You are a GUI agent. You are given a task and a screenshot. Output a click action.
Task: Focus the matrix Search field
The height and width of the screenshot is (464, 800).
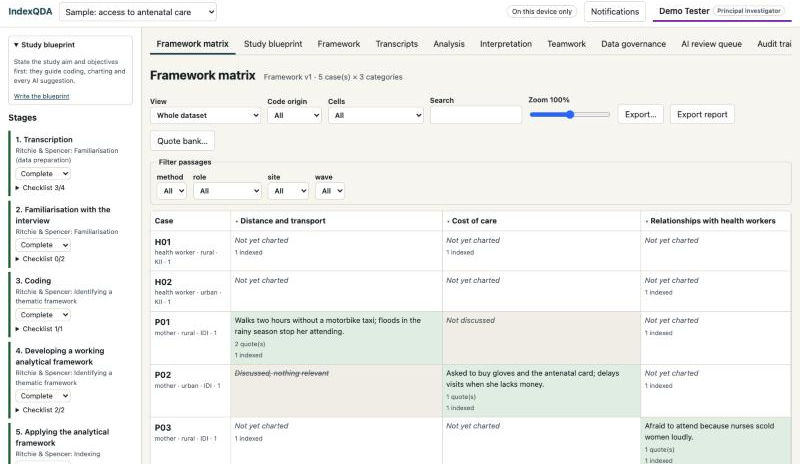tap(476, 115)
